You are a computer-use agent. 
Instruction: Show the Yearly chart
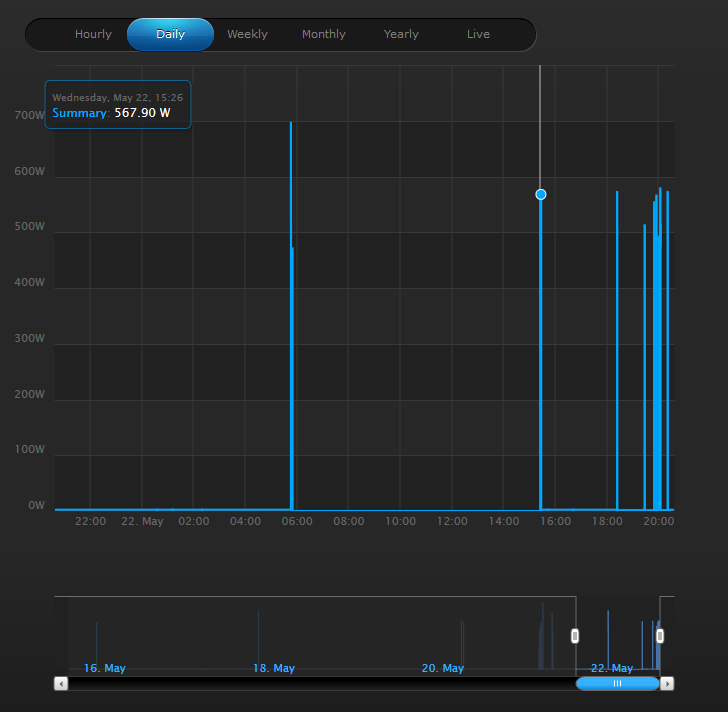(x=401, y=34)
